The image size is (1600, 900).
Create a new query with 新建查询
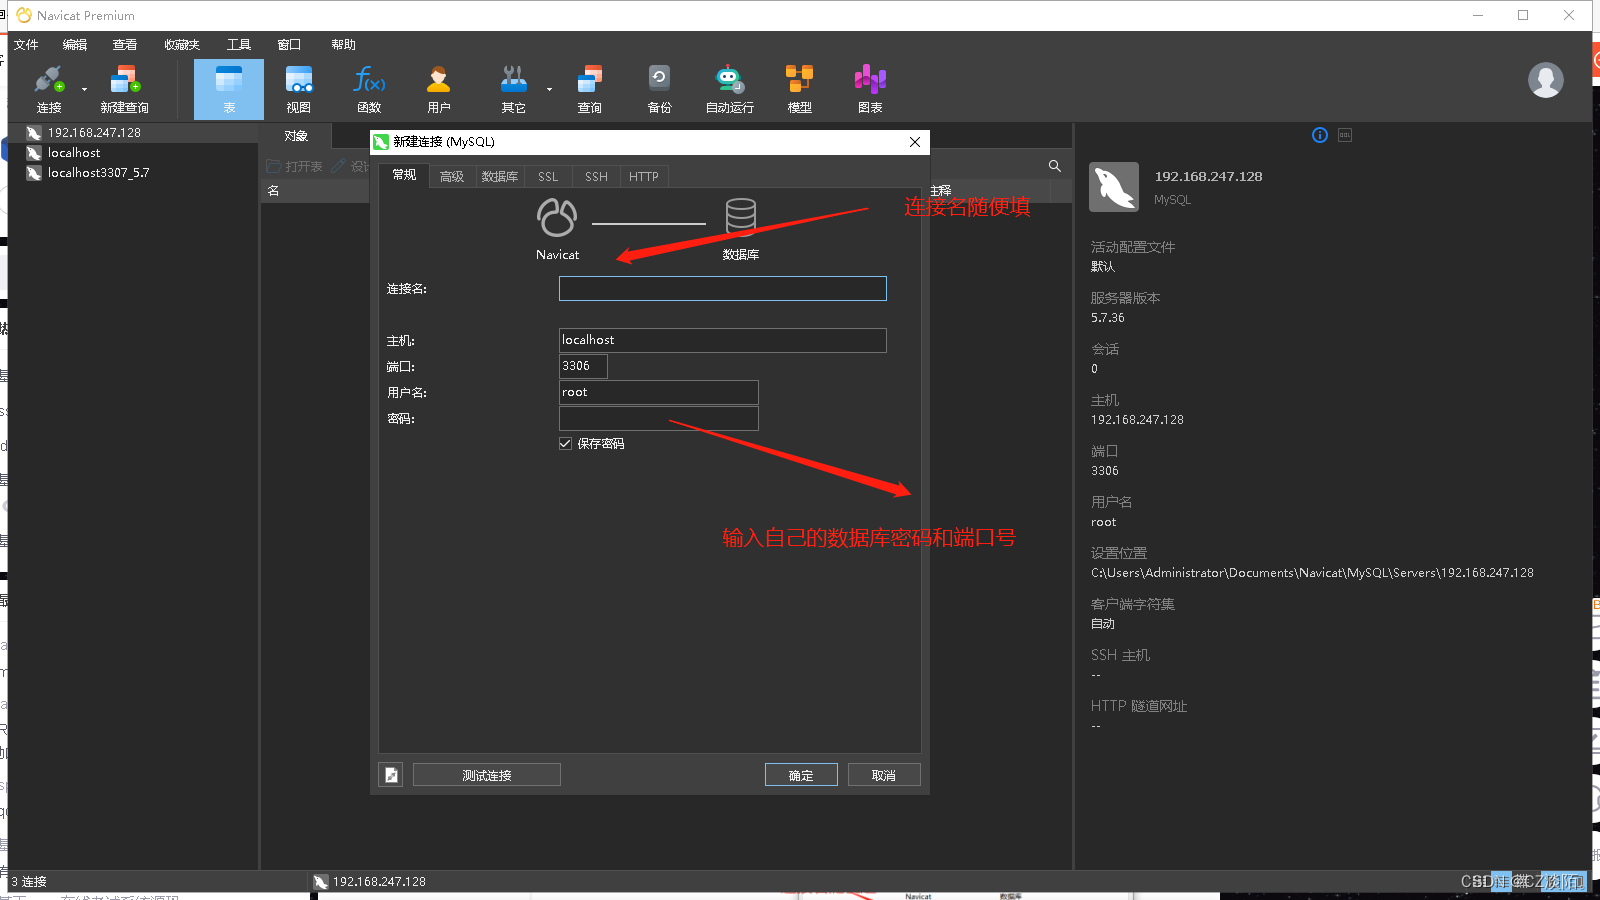(124, 89)
